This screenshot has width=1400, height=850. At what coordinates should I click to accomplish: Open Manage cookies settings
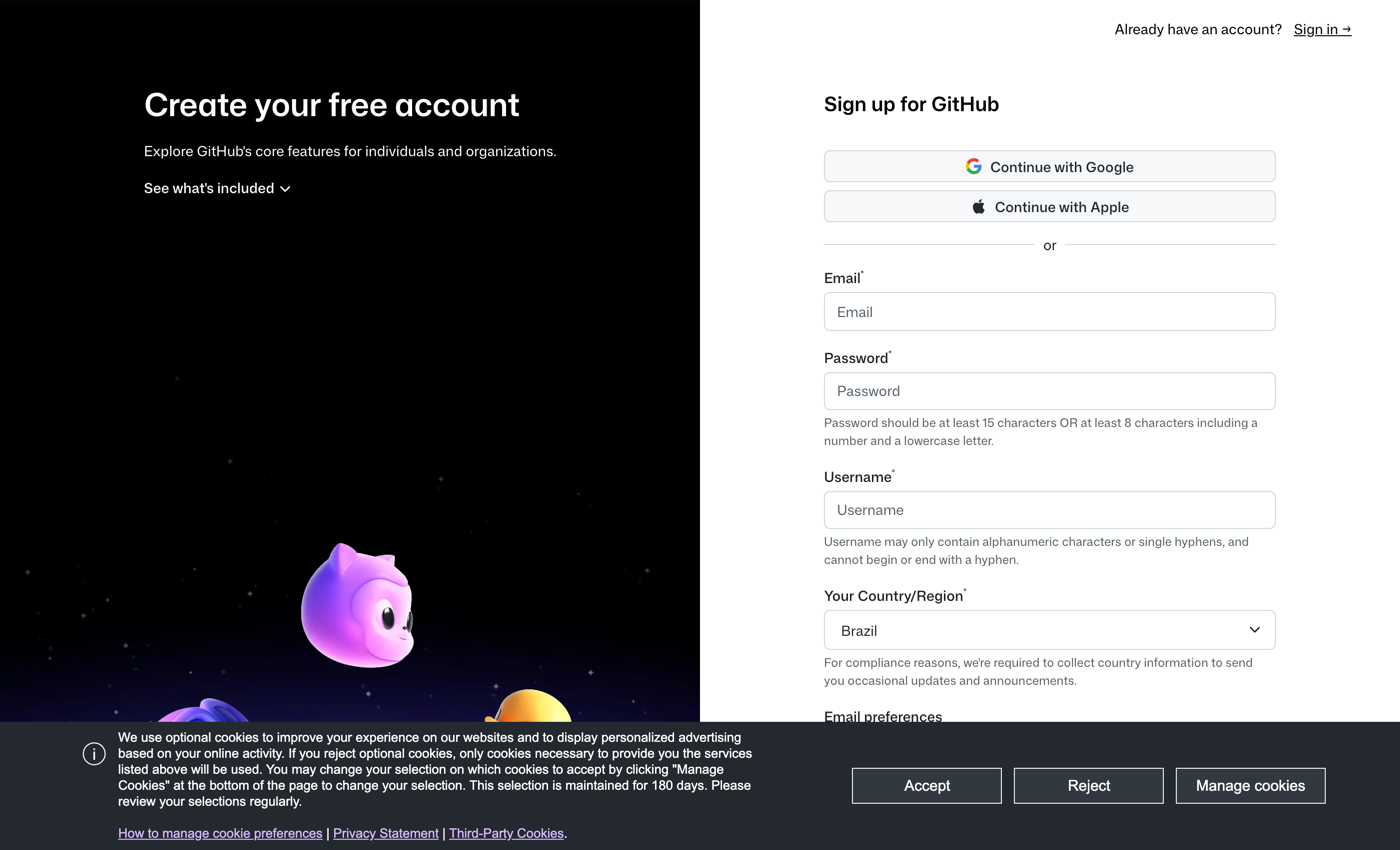click(x=1250, y=785)
